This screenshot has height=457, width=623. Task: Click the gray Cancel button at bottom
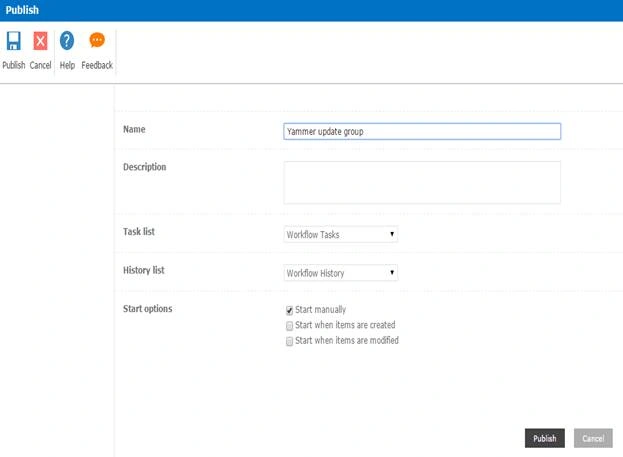593,438
